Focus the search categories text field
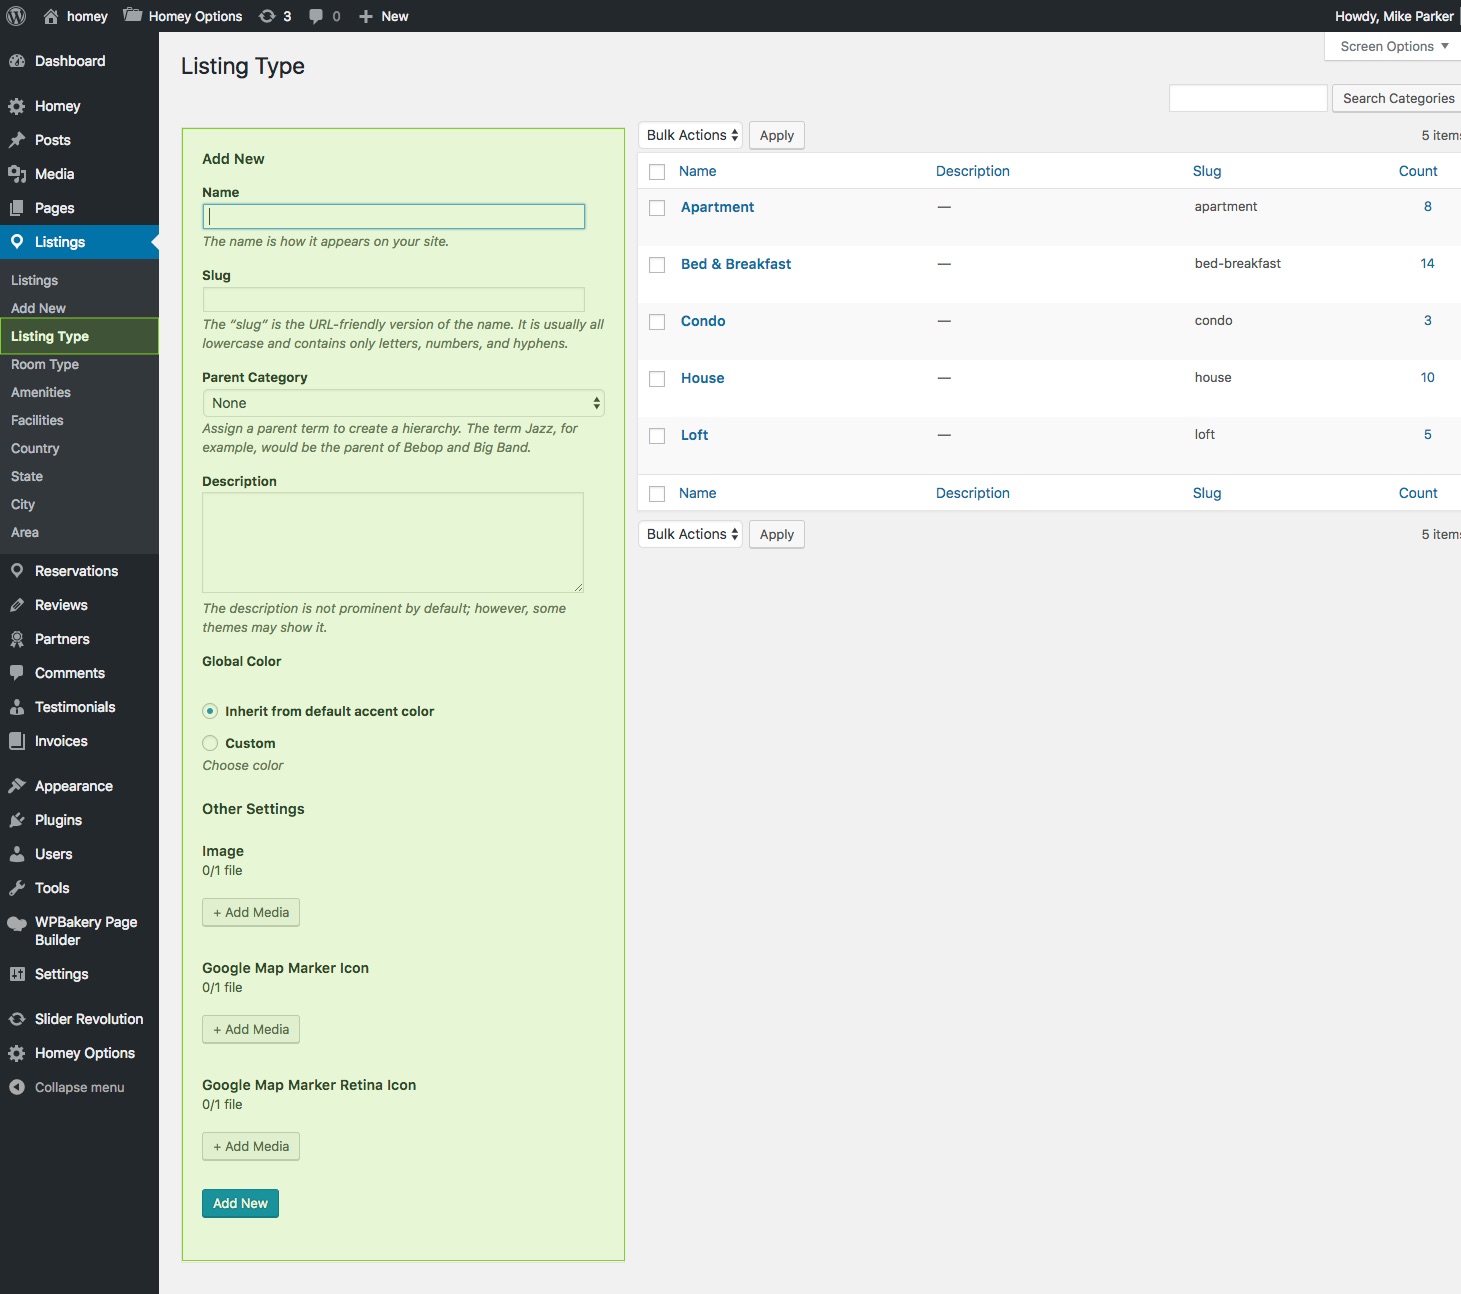 (x=1248, y=98)
